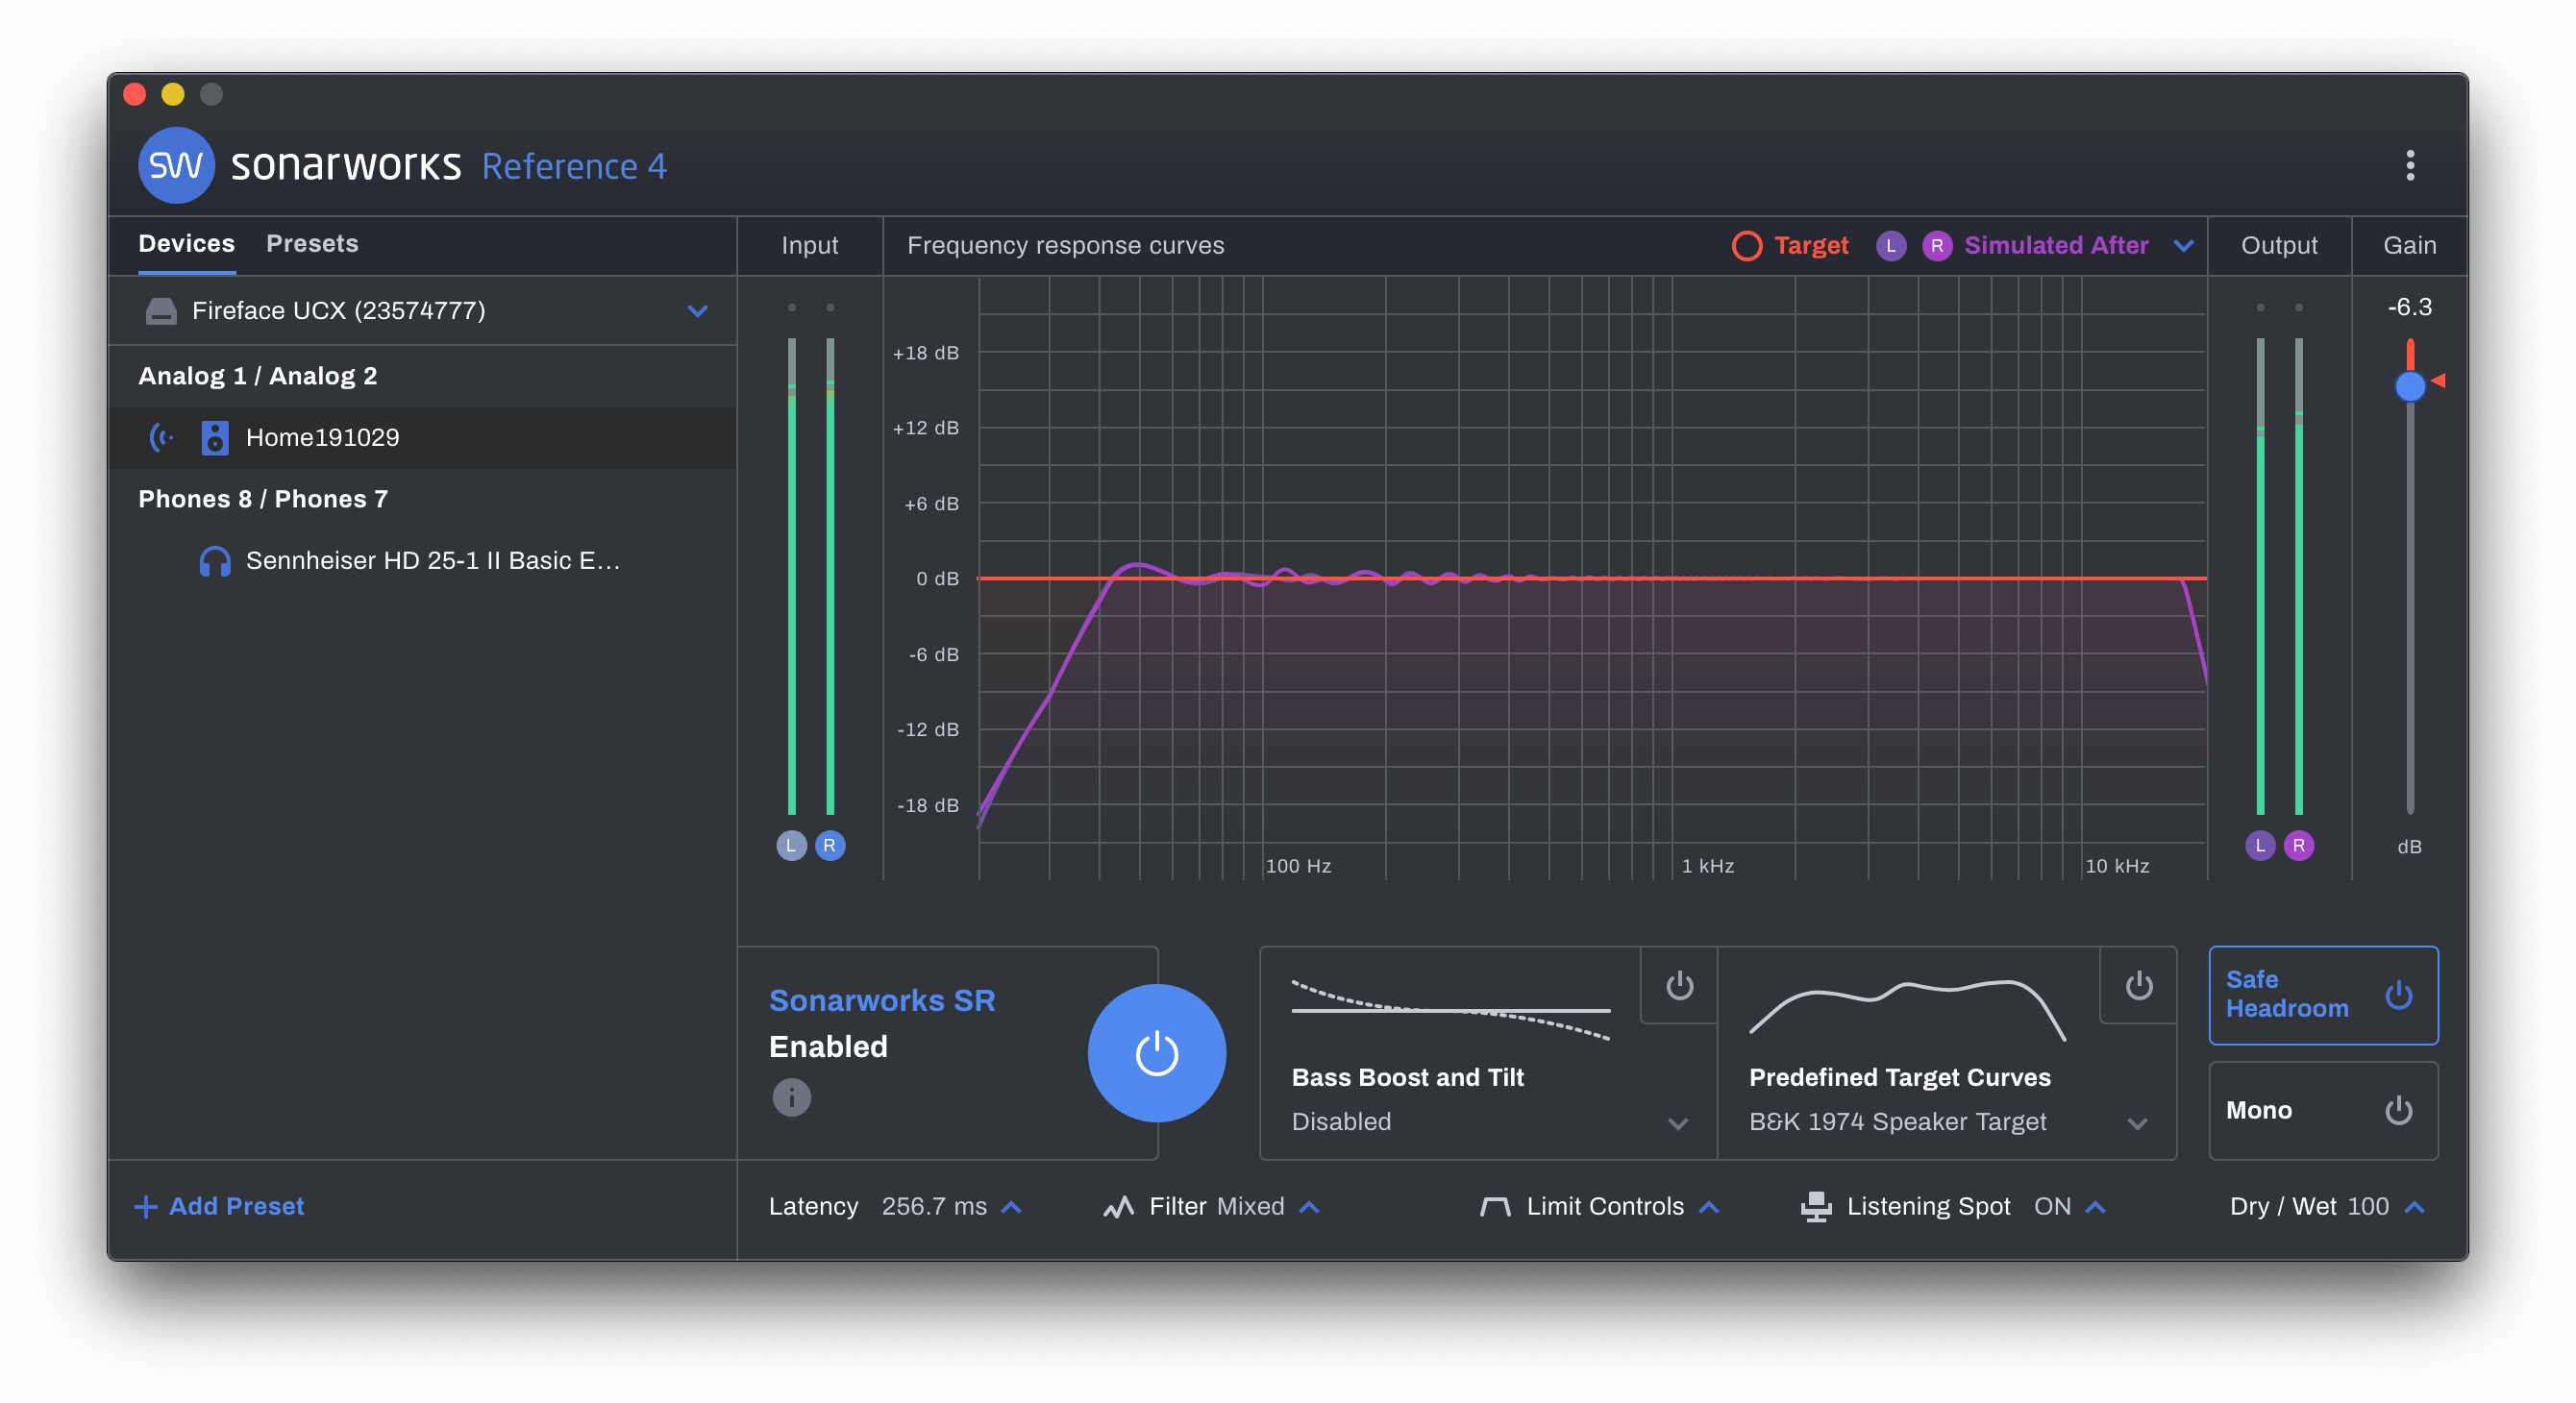Click the Listening Spot chair icon
This screenshot has width=2576, height=1403.
tap(1815, 1207)
